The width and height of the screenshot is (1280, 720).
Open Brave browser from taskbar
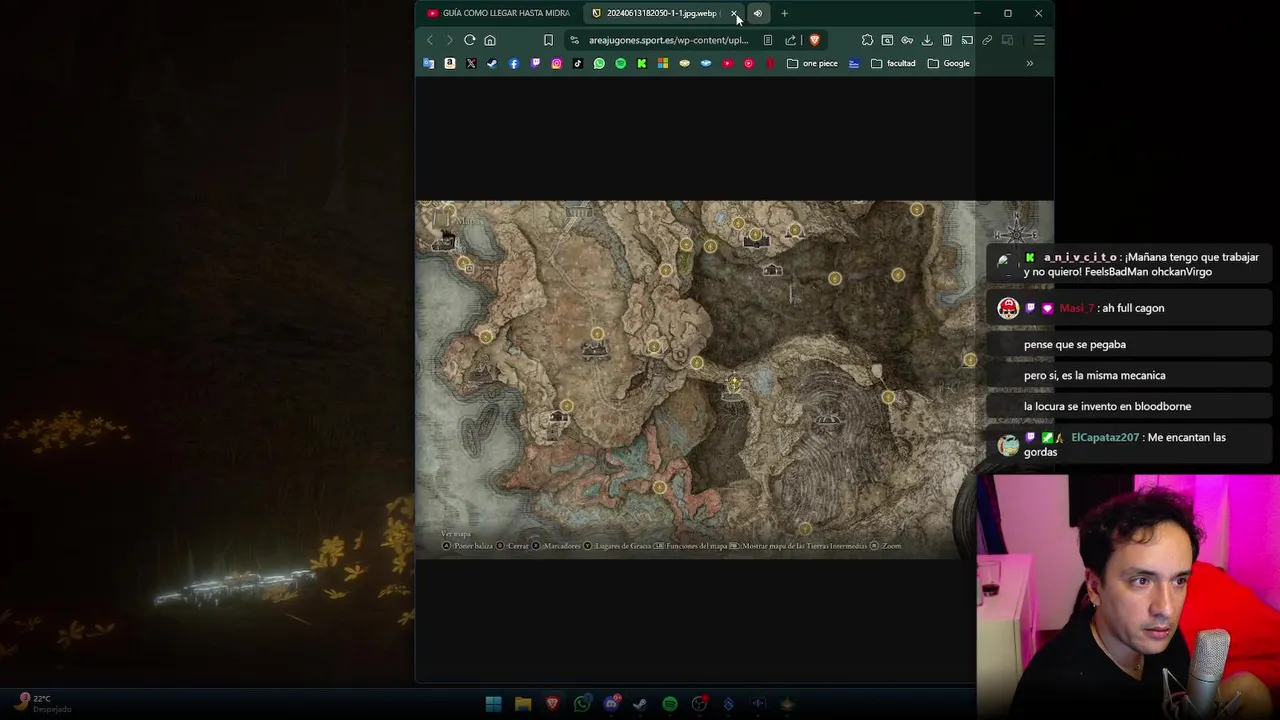coord(552,704)
